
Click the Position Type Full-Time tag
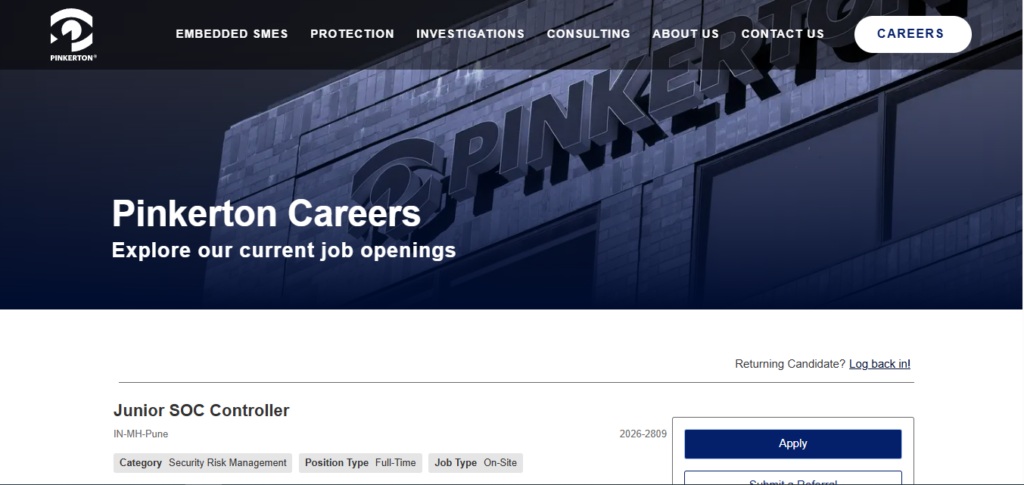click(360, 463)
